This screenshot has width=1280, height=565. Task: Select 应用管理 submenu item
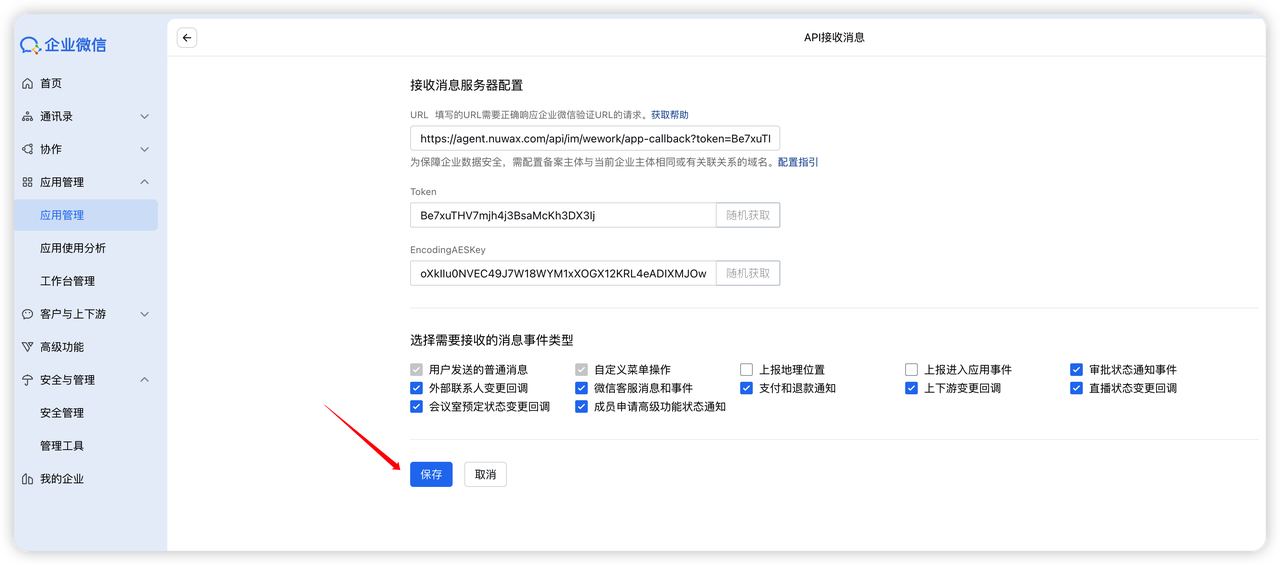pyautogui.click(x=86, y=215)
